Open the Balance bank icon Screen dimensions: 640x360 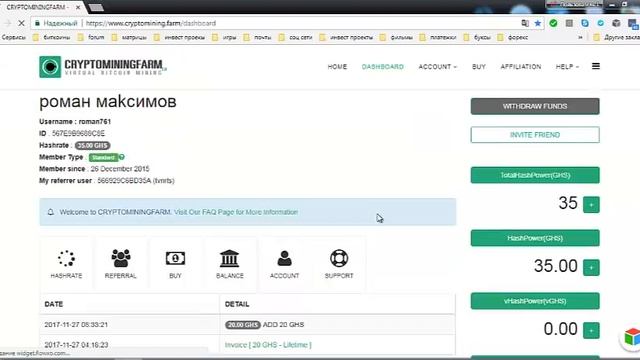(x=229, y=258)
